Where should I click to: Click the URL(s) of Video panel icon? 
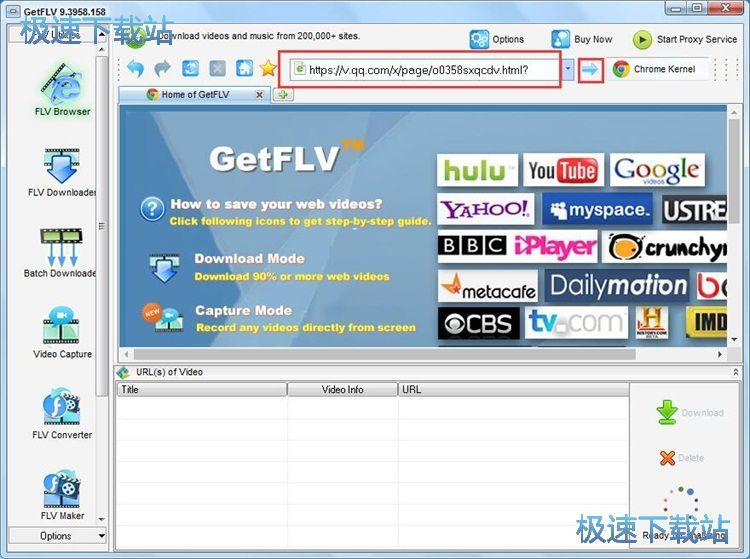(123, 372)
